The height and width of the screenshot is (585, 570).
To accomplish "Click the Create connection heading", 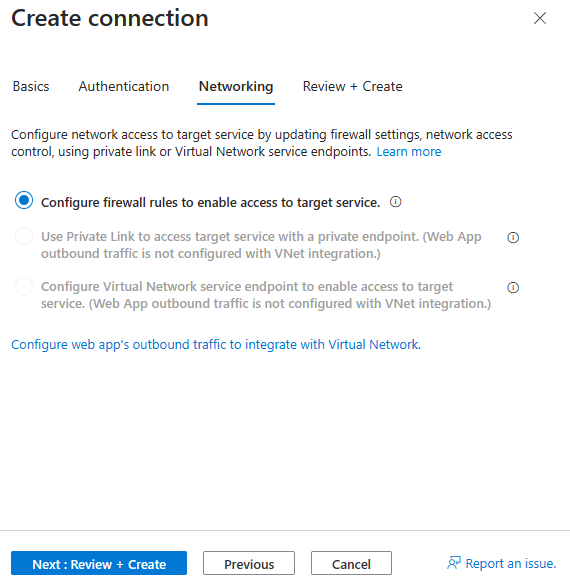I will (110, 18).
